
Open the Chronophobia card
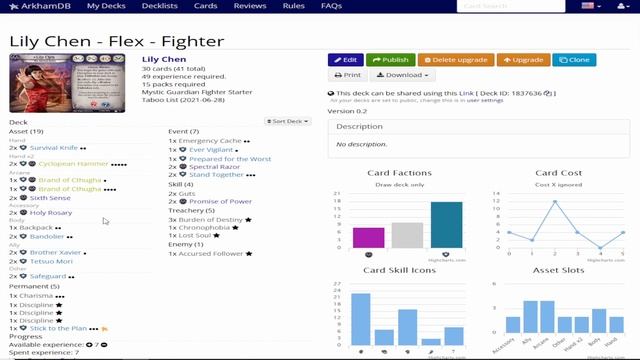(x=204, y=227)
